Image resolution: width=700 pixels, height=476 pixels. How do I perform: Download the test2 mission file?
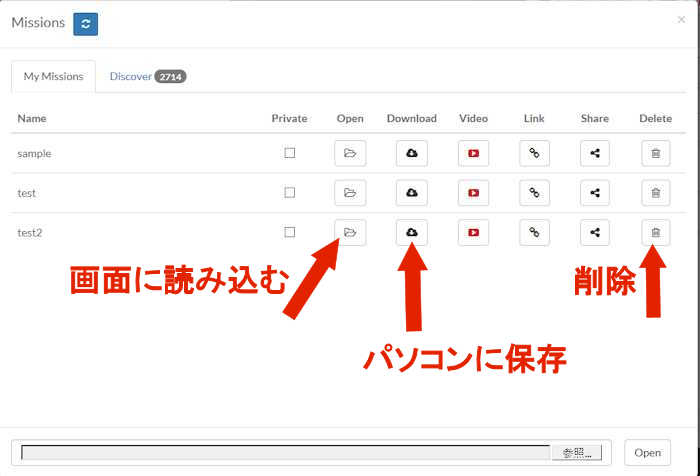(411, 232)
